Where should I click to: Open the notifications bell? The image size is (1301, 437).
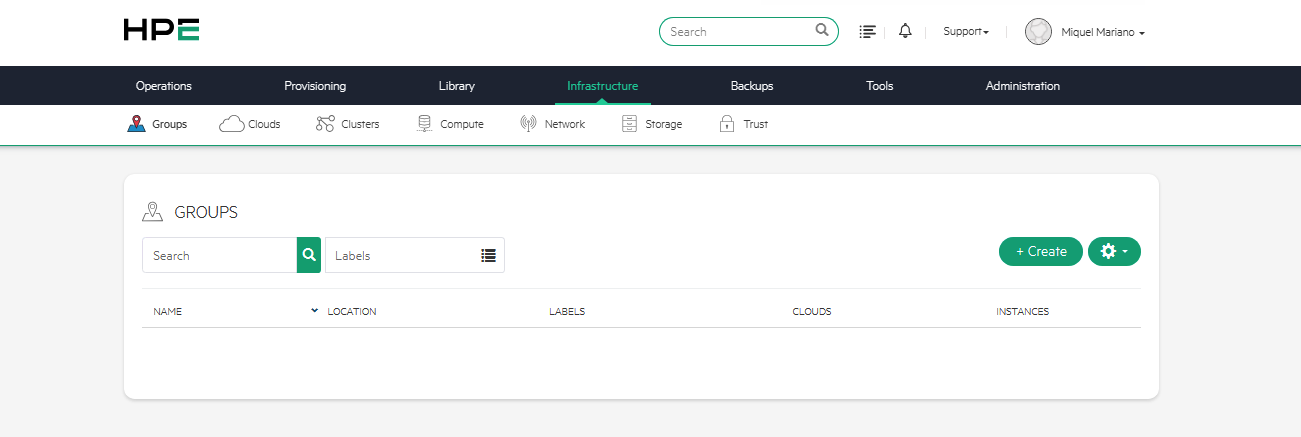[905, 31]
